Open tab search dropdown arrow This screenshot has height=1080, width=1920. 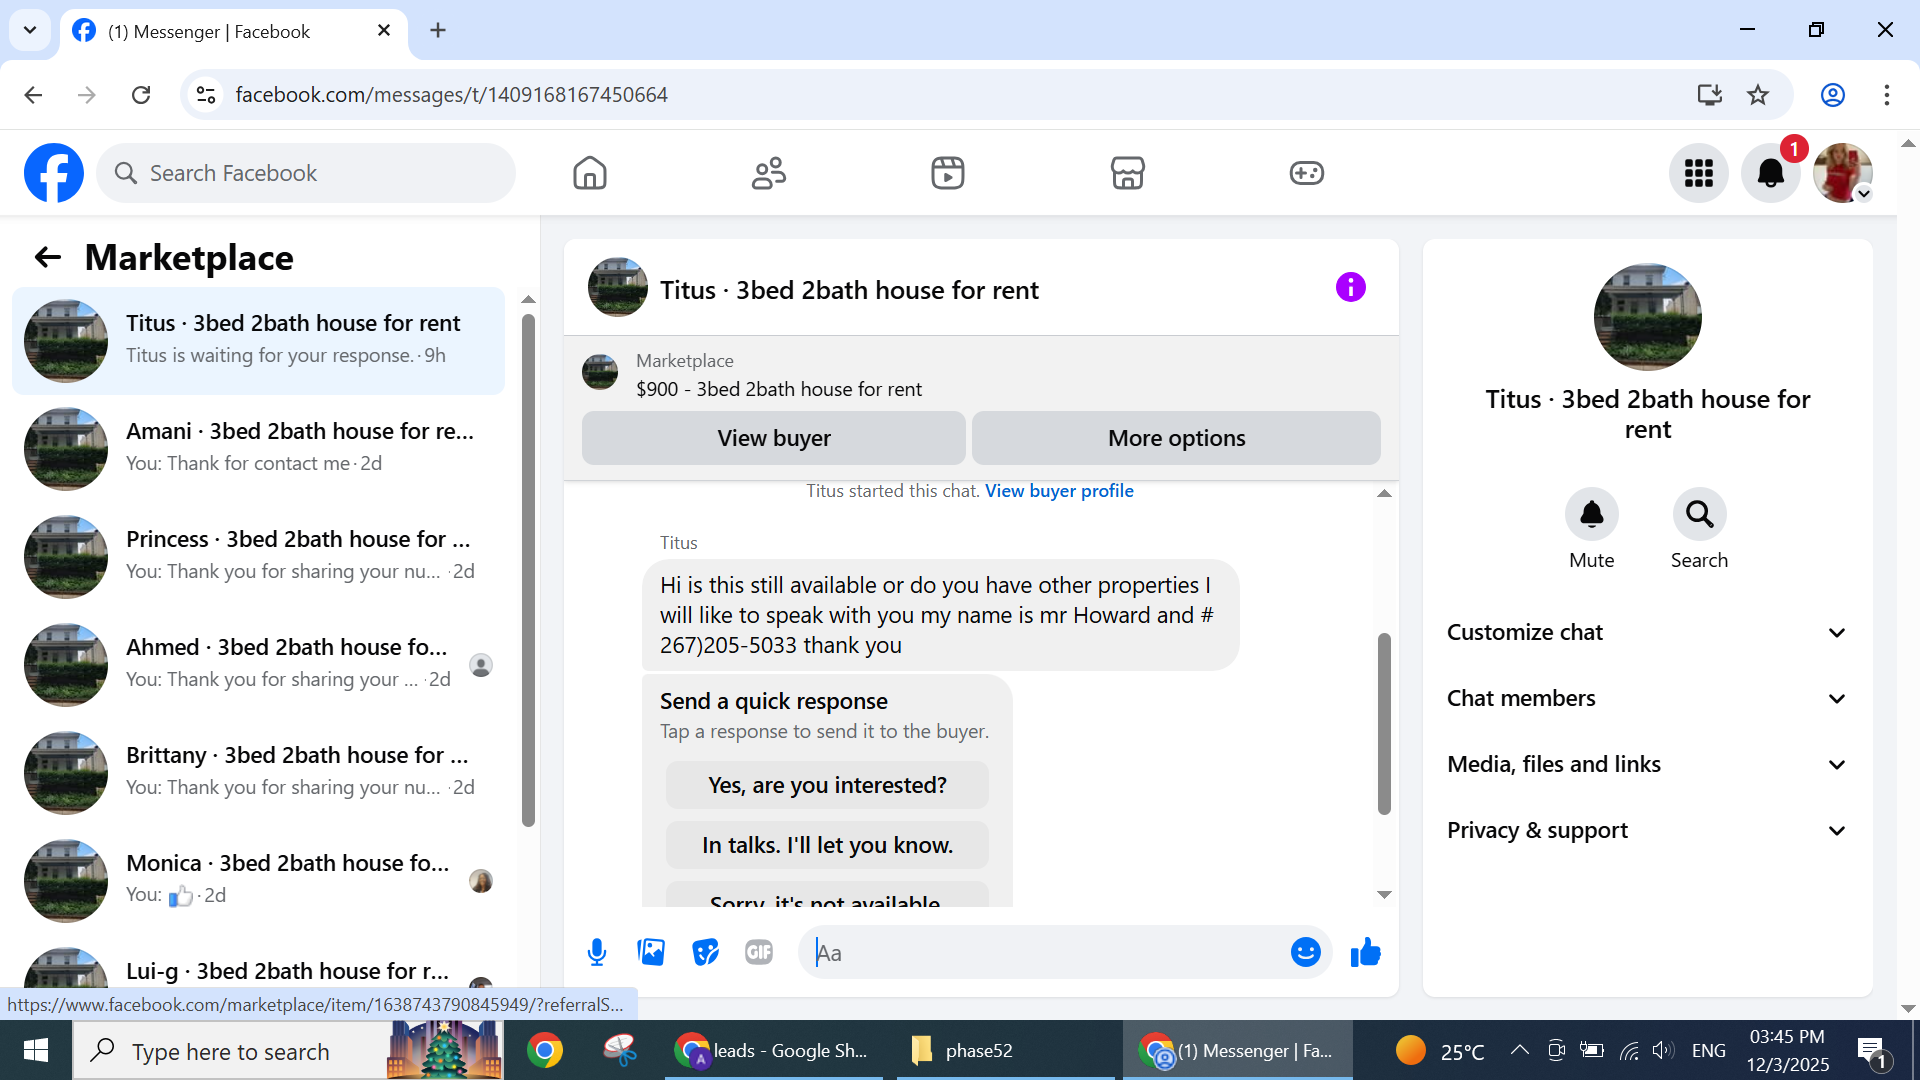30,31
